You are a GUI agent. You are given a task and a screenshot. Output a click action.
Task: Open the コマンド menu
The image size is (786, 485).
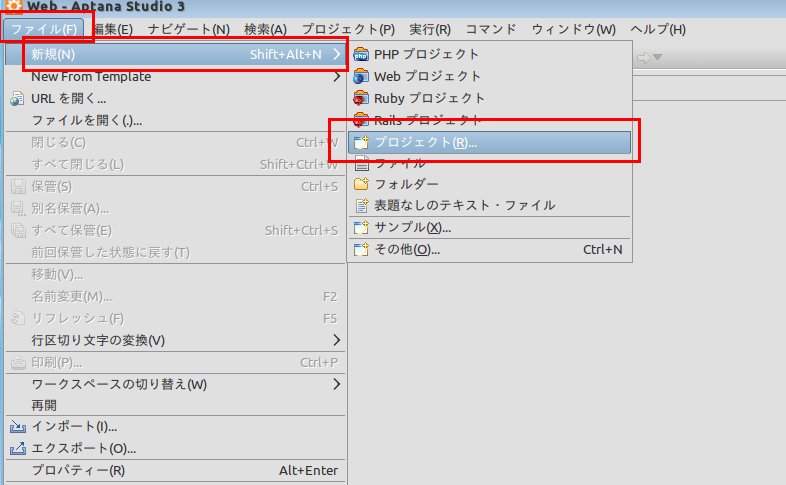pos(491,29)
